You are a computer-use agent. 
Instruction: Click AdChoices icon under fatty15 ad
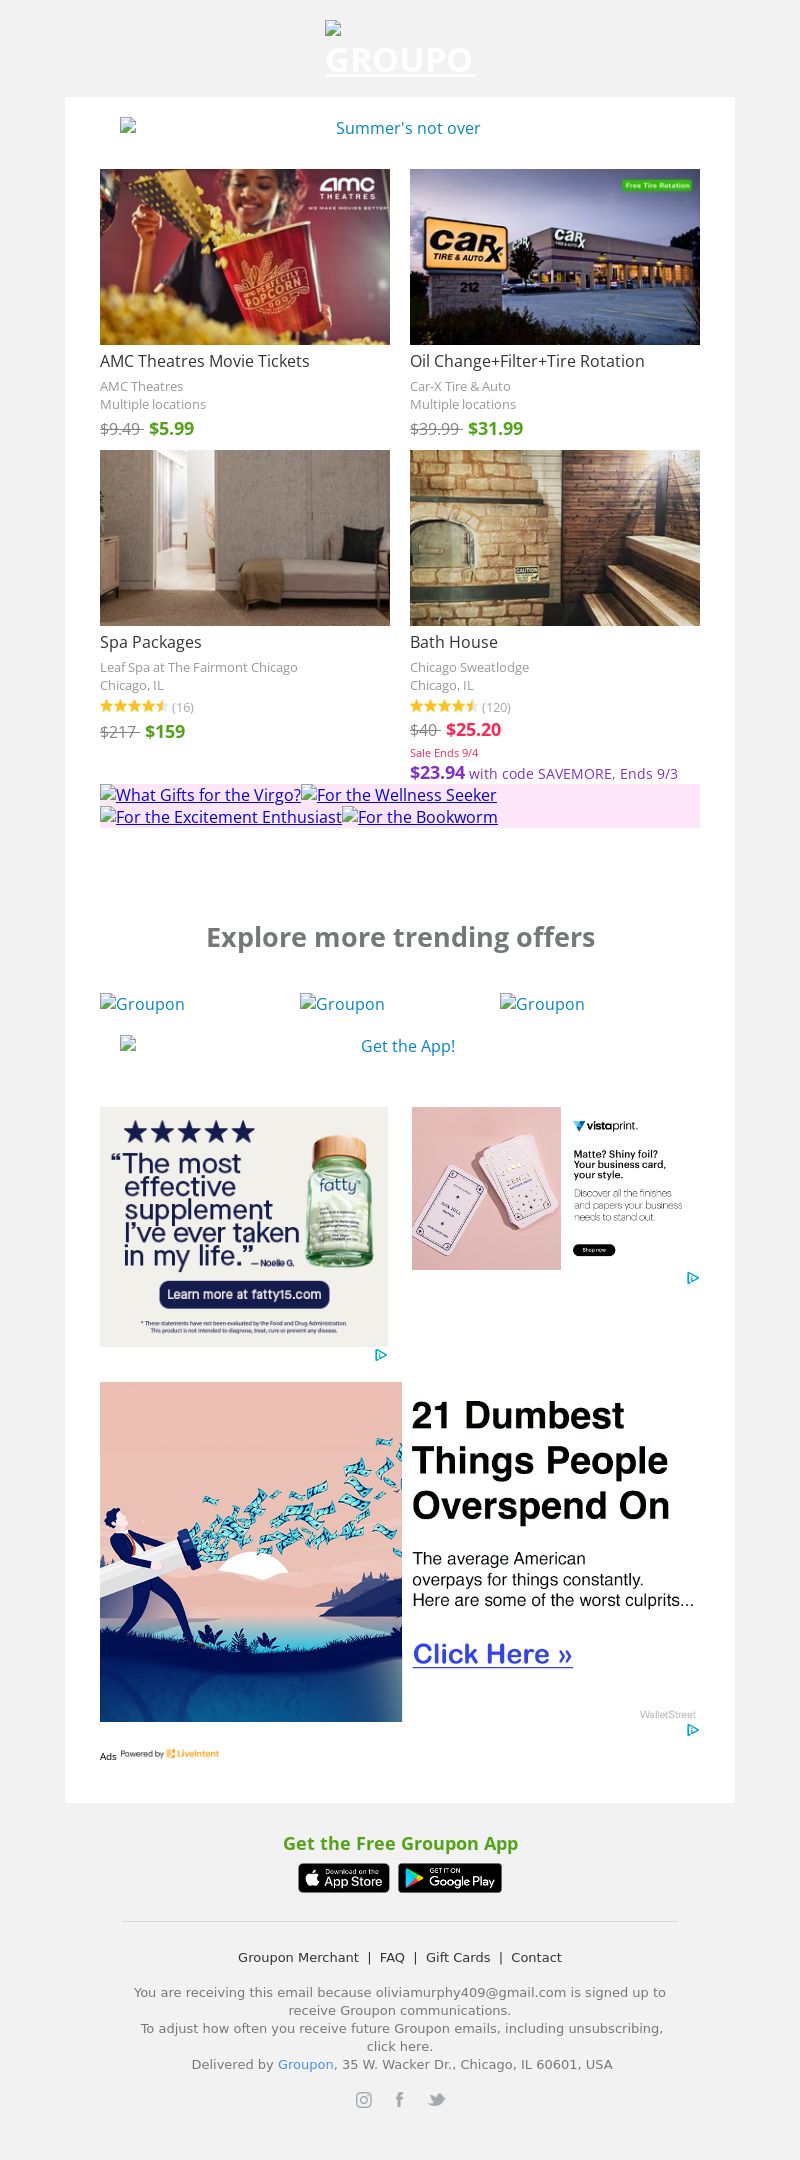(381, 1355)
